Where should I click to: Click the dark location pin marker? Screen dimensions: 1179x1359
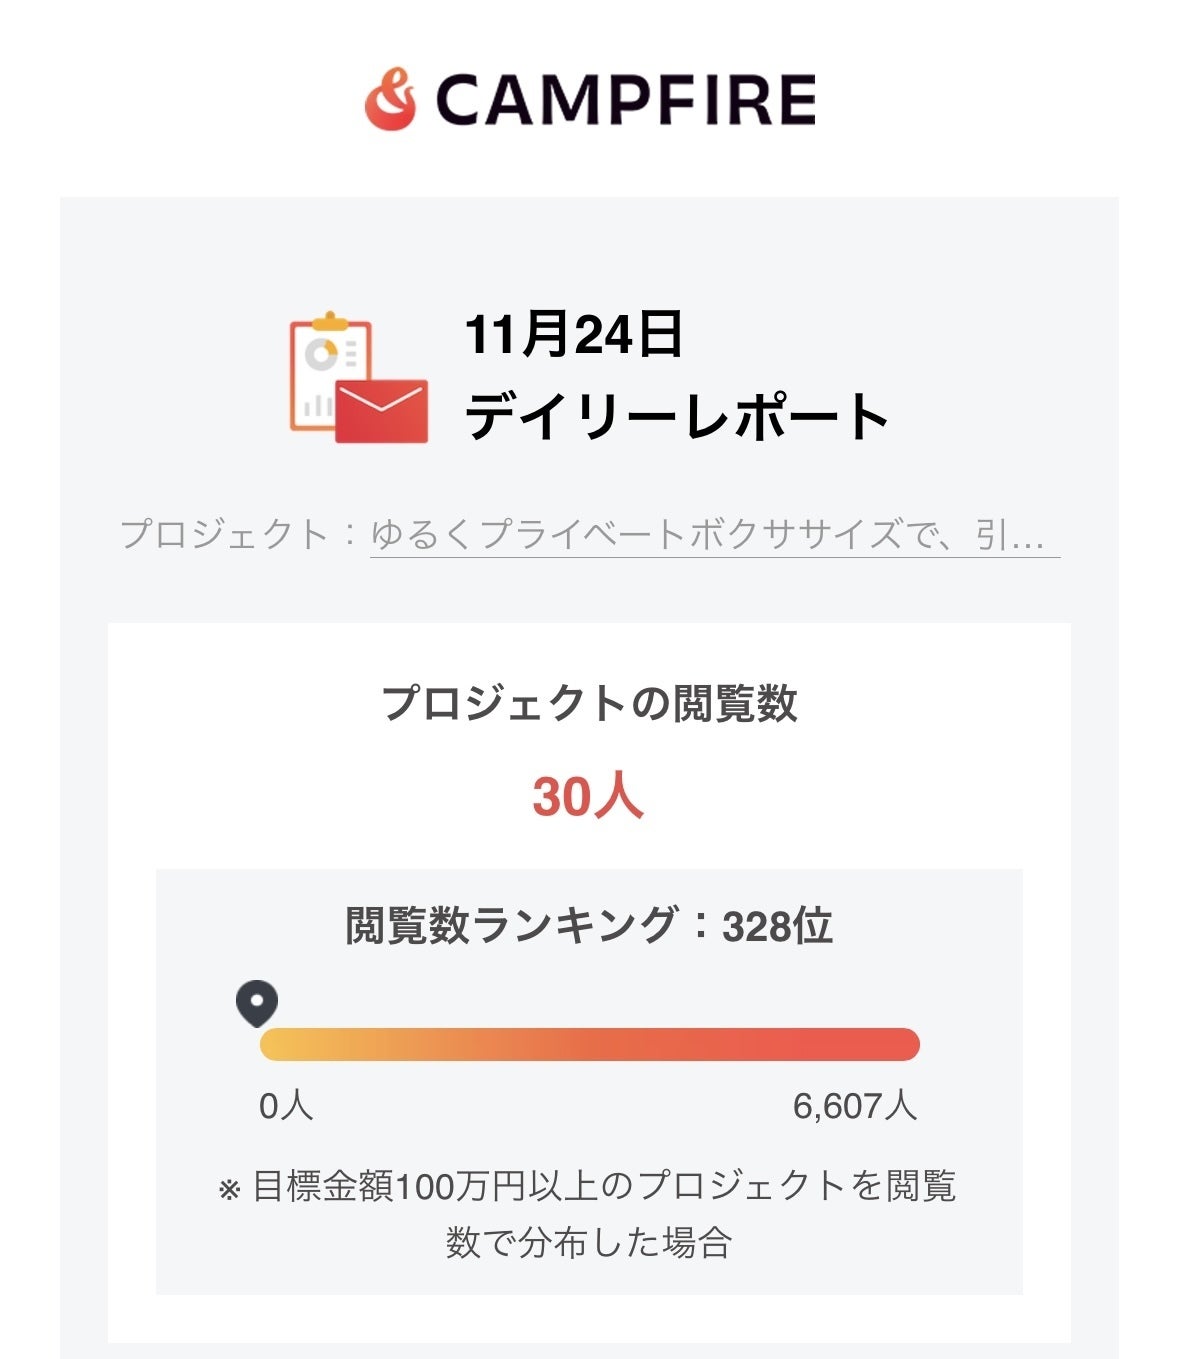click(x=257, y=1002)
